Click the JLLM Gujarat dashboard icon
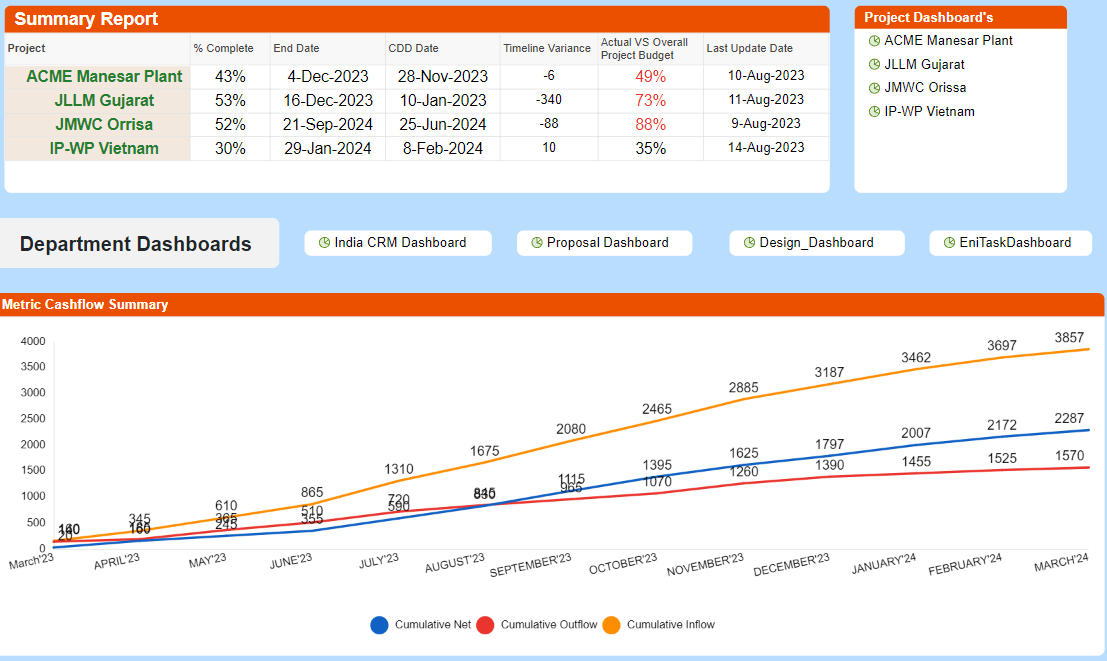Image resolution: width=1107 pixels, height=661 pixels. [874, 65]
